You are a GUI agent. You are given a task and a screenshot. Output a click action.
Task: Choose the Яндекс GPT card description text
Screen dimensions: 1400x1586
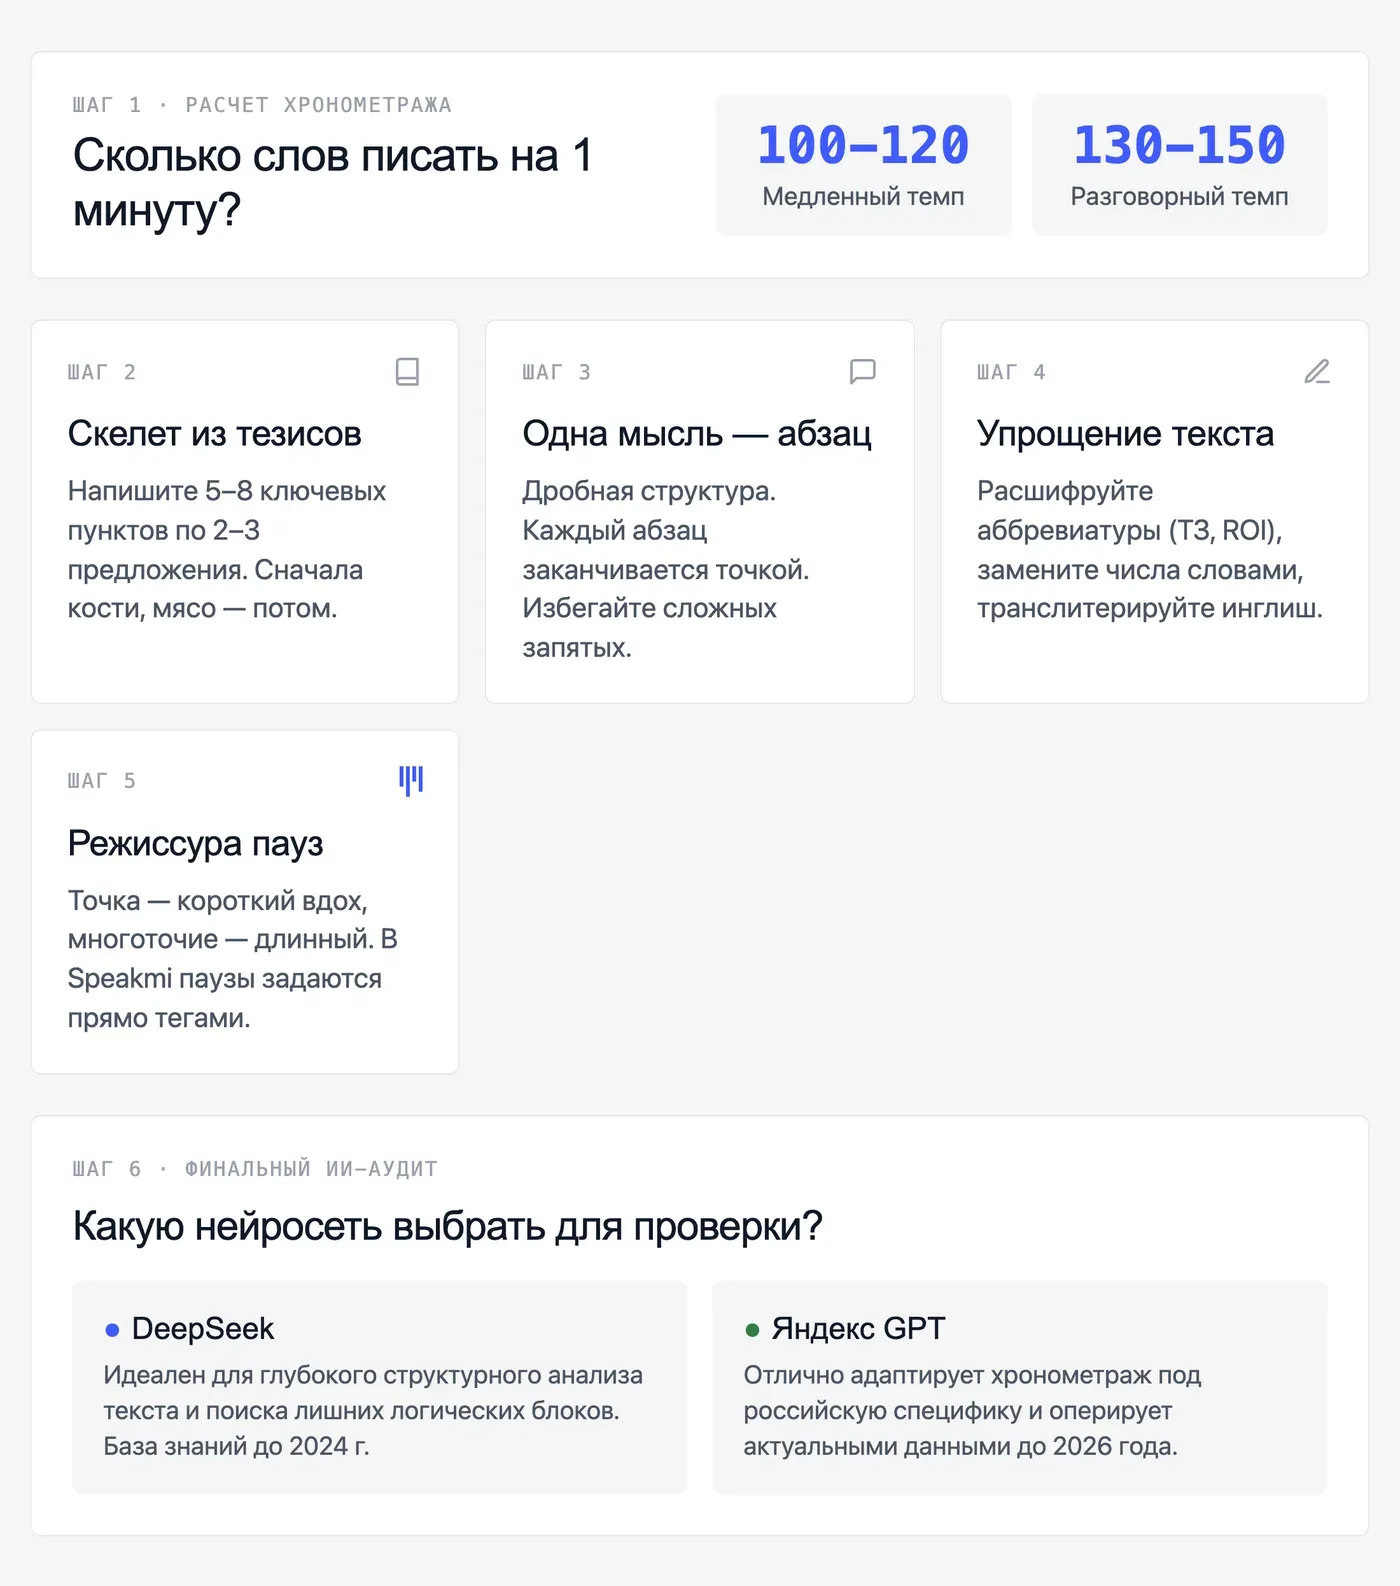pyautogui.click(x=972, y=1411)
